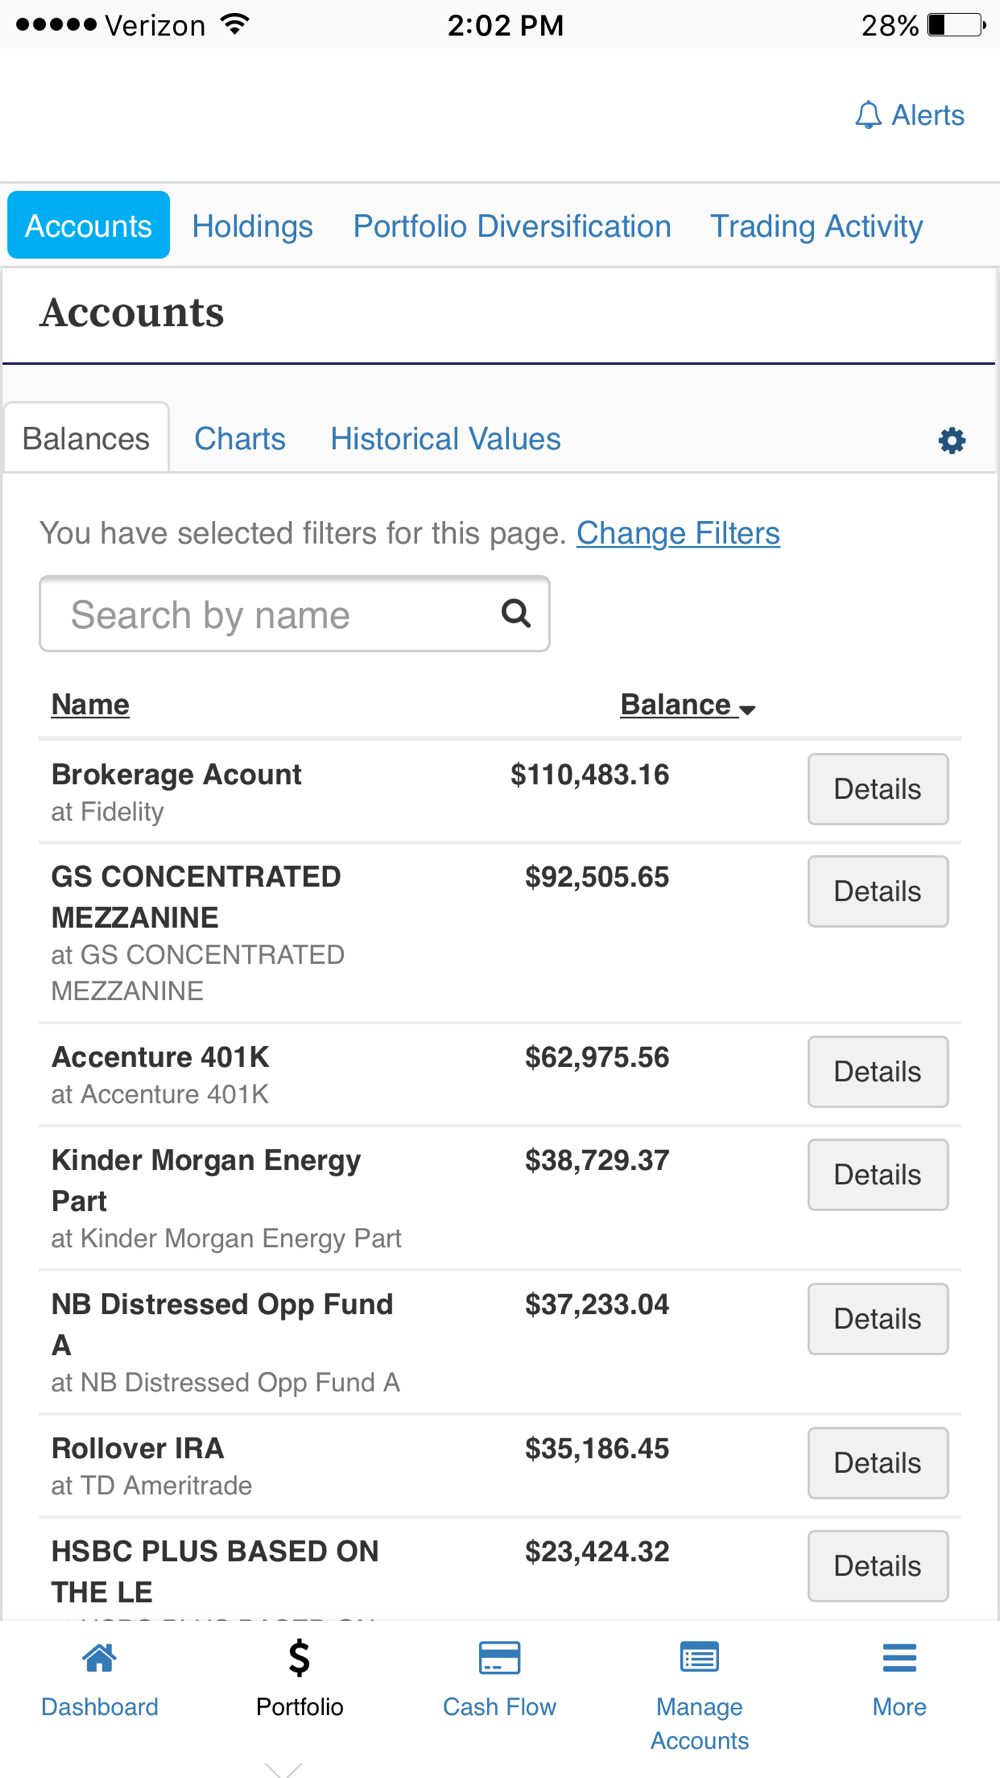Image resolution: width=1000 pixels, height=1778 pixels.
Task: Tap the chevron below the Portfolio tab
Action: [283, 1769]
